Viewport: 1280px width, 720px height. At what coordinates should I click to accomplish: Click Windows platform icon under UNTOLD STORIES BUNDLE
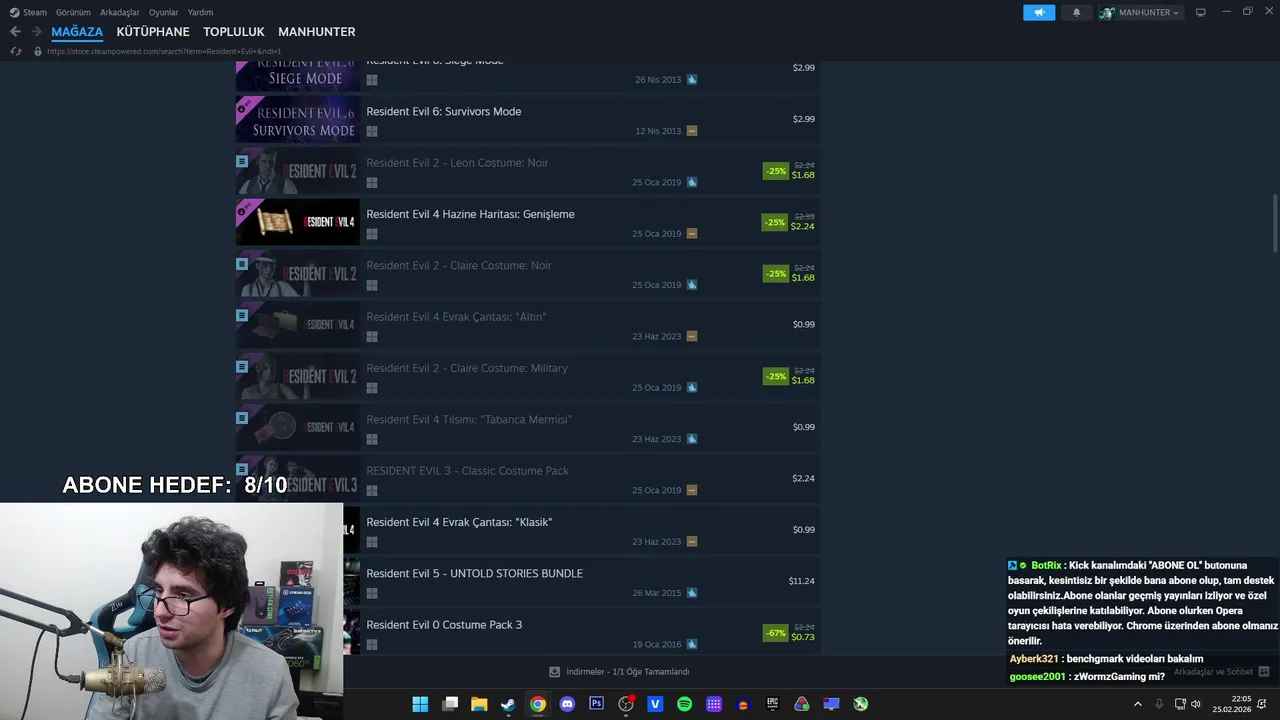(x=372, y=593)
